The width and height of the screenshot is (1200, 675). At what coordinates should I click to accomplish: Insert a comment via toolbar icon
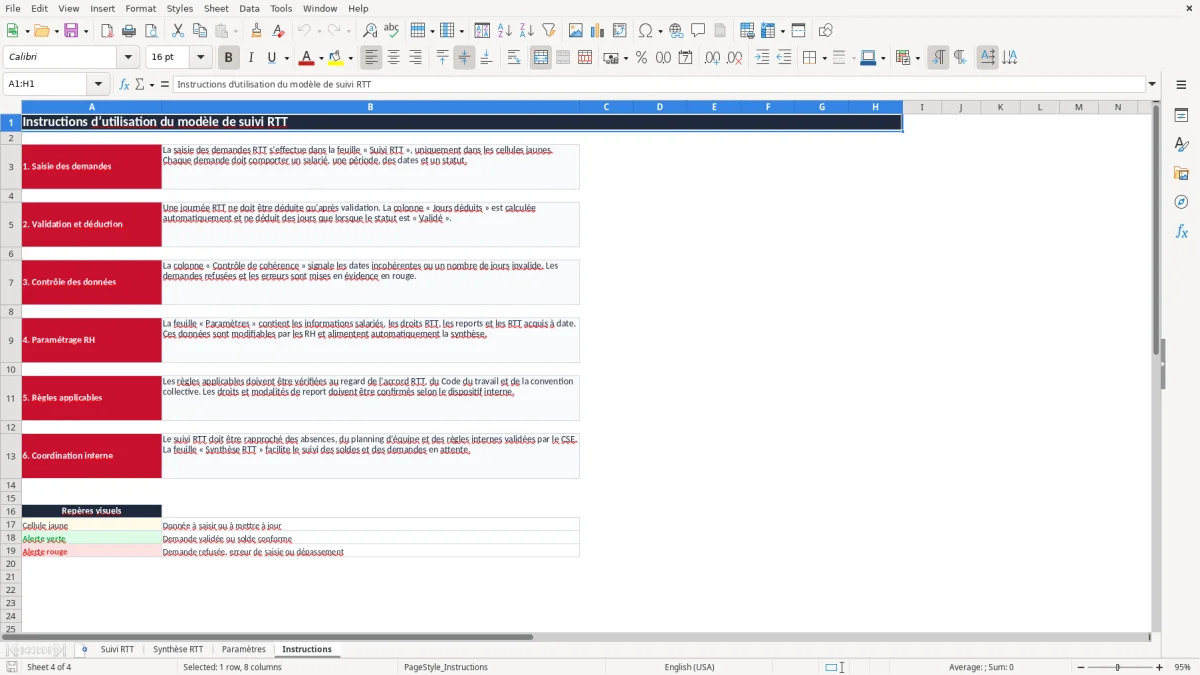tap(698, 31)
